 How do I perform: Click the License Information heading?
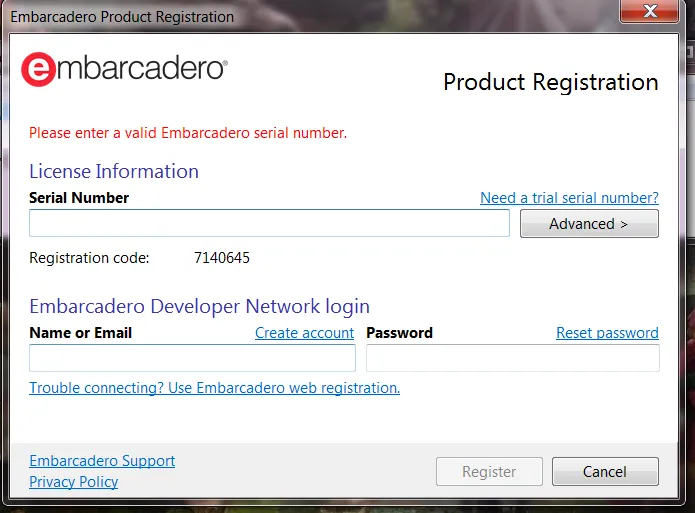point(114,171)
